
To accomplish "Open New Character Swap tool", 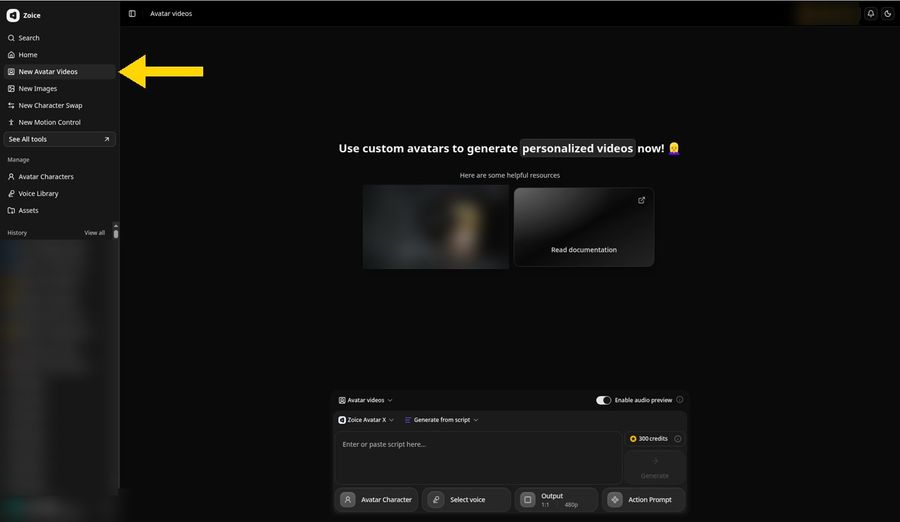I will [x=60, y=106].
